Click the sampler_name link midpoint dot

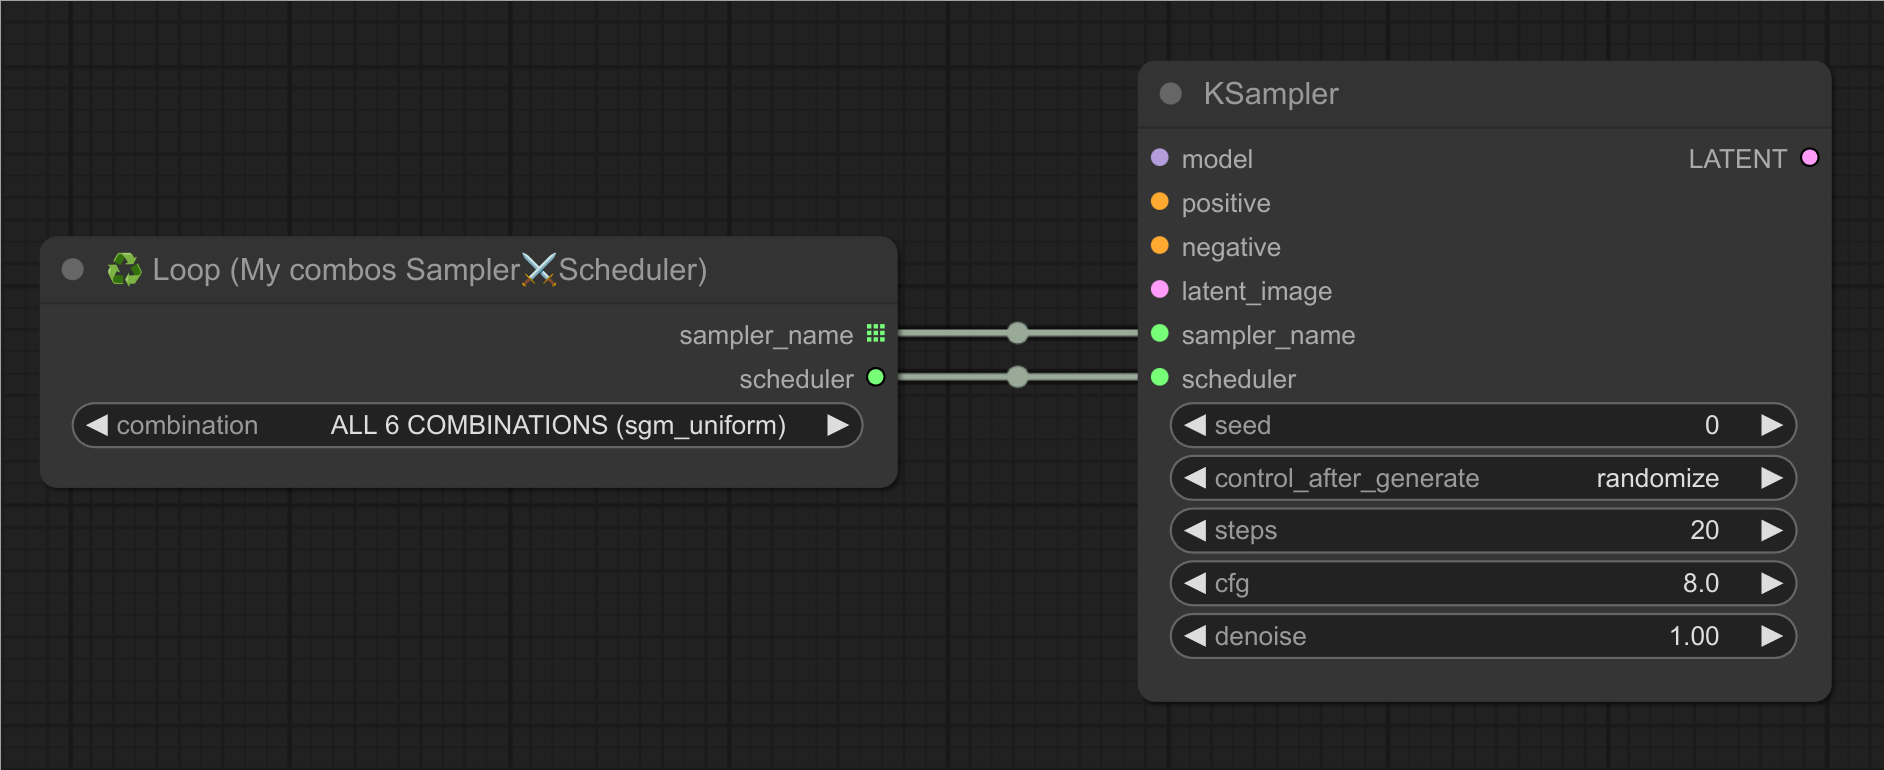coord(1017,333)
